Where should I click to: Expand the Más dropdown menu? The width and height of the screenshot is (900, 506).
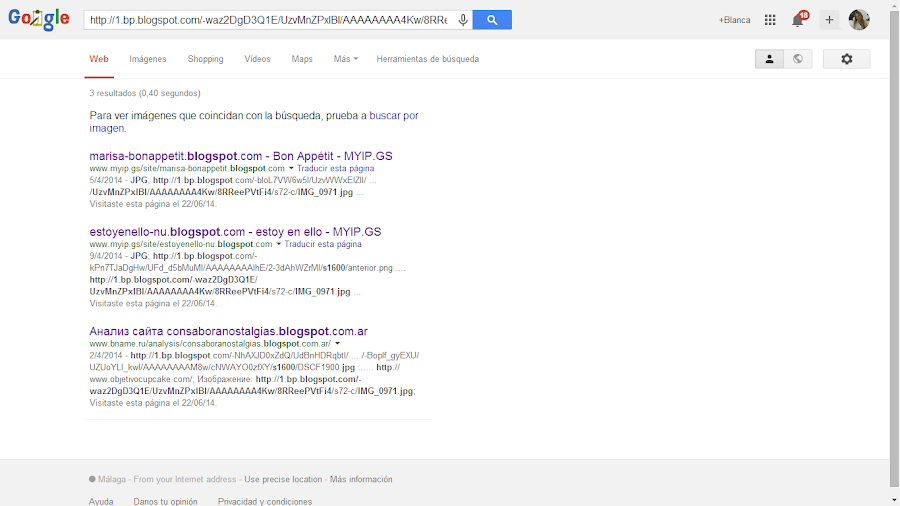click(346, 59)
